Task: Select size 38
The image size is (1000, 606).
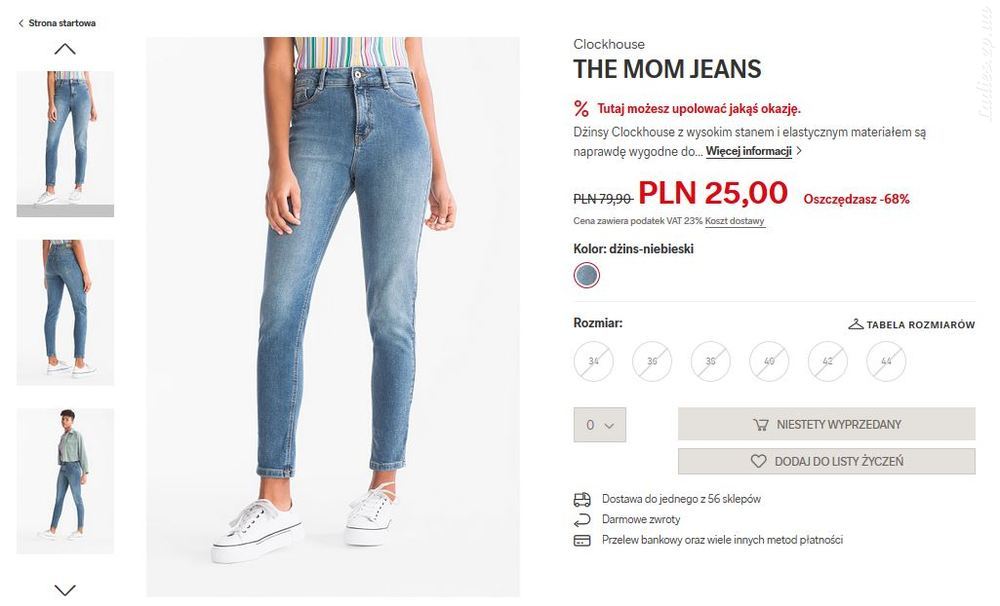Action: tap(710, 361)
